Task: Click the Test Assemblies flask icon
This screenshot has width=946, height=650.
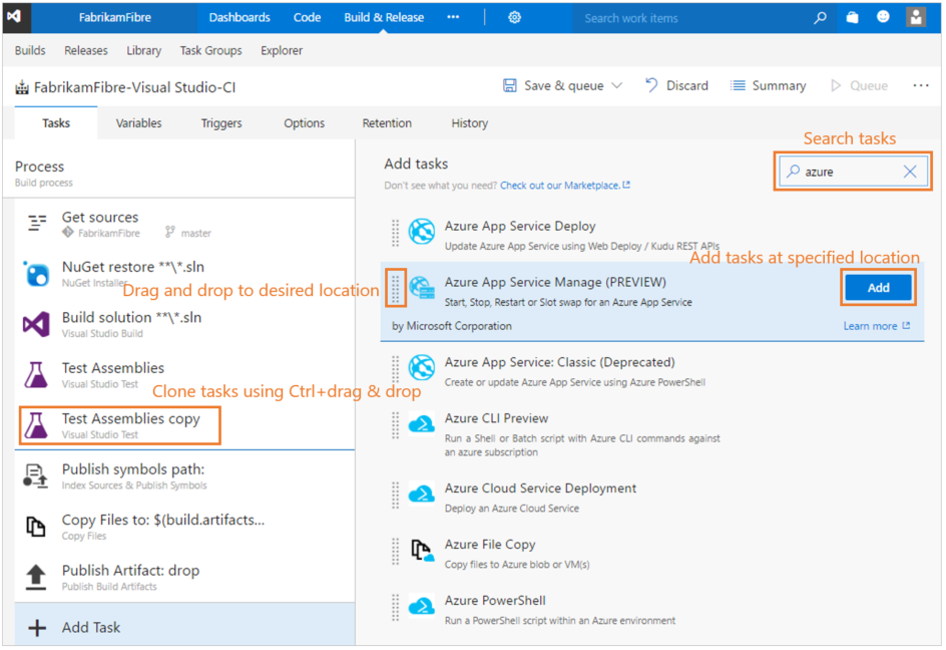Action: pyautogui.click(x=36, y=375)
